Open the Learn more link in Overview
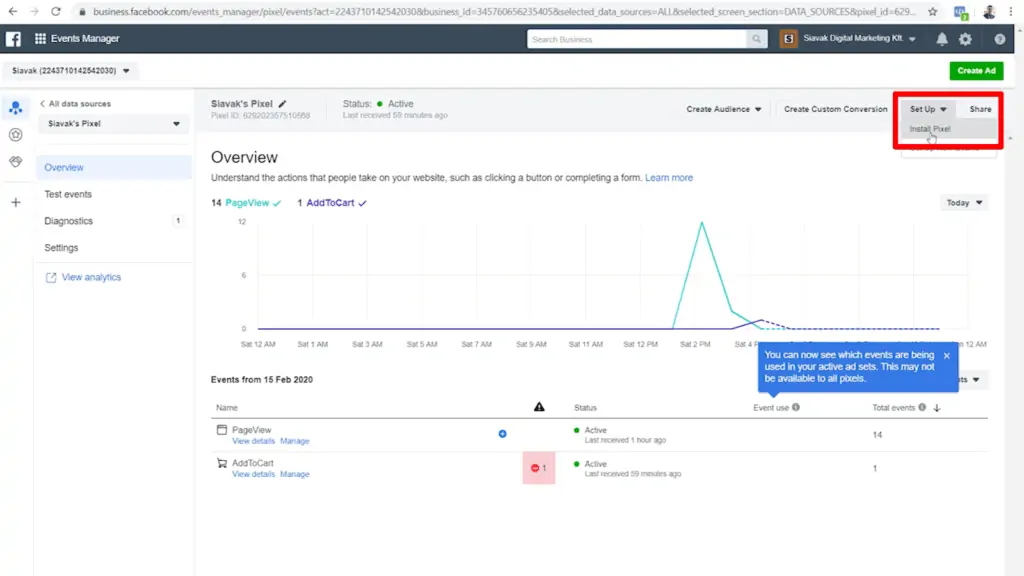Viewport: 1024px width, 576px height. (669, 177)
